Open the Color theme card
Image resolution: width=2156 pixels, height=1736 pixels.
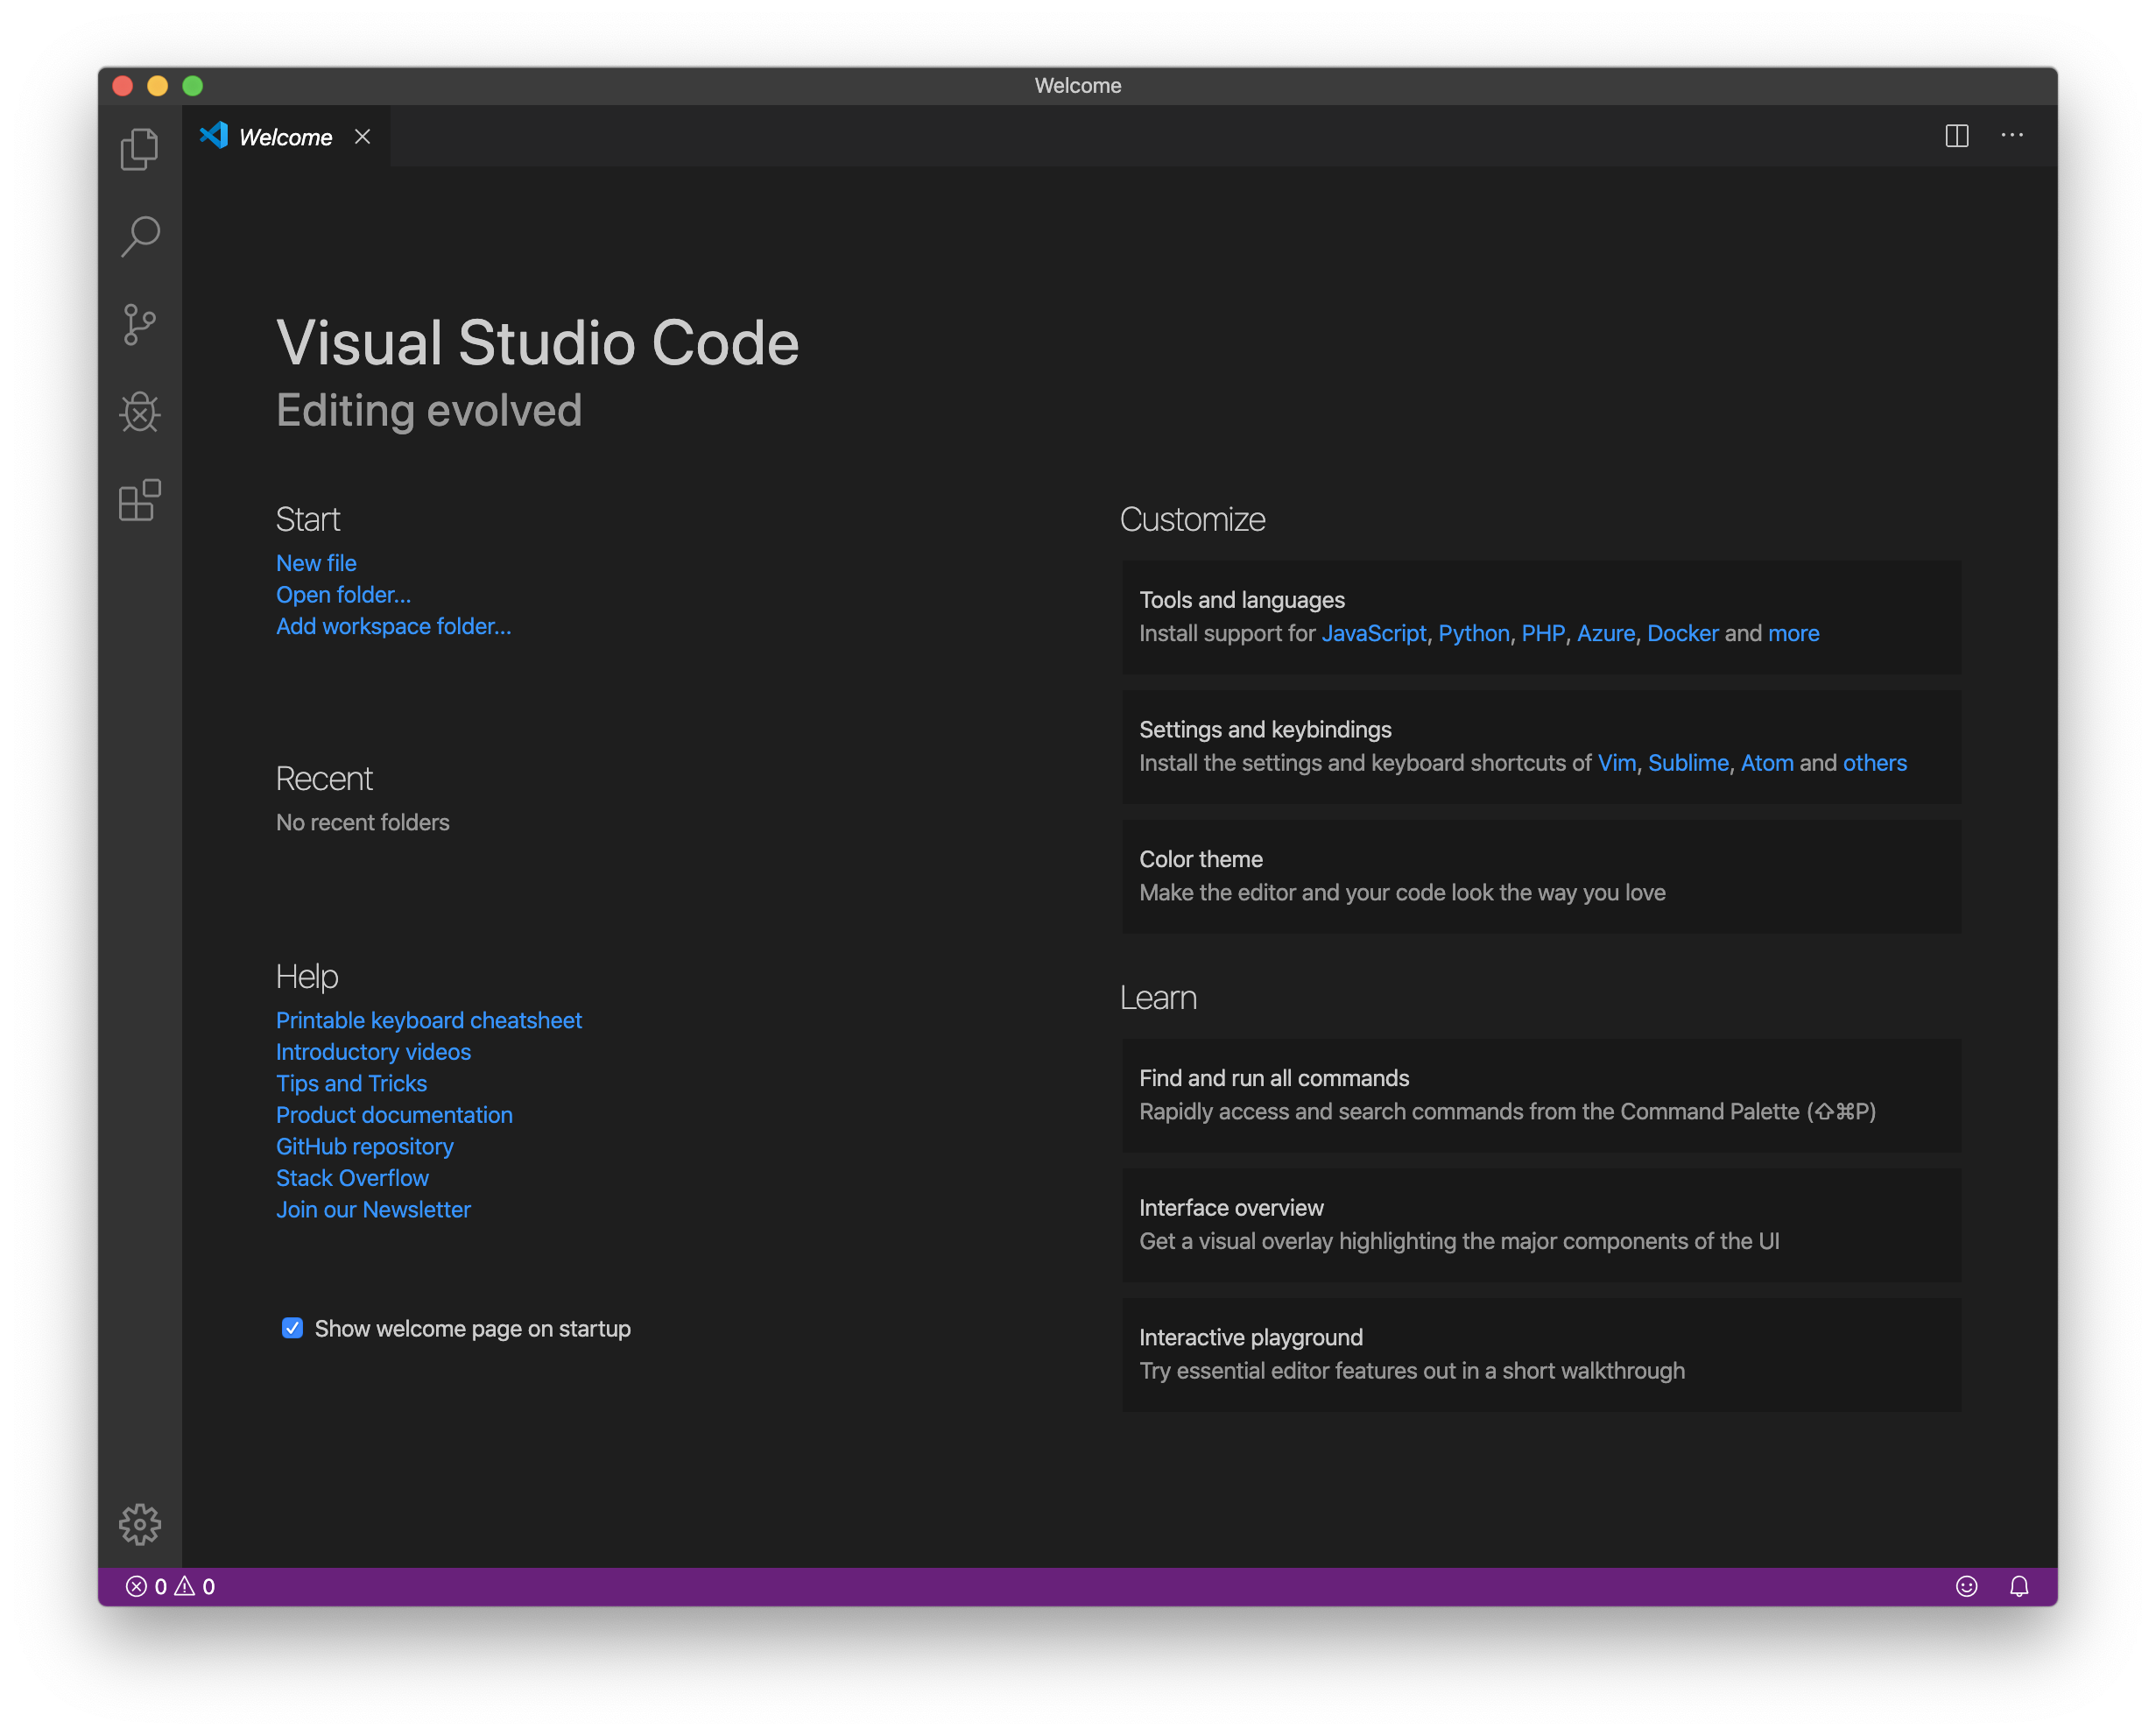(x=1541, y=876)
